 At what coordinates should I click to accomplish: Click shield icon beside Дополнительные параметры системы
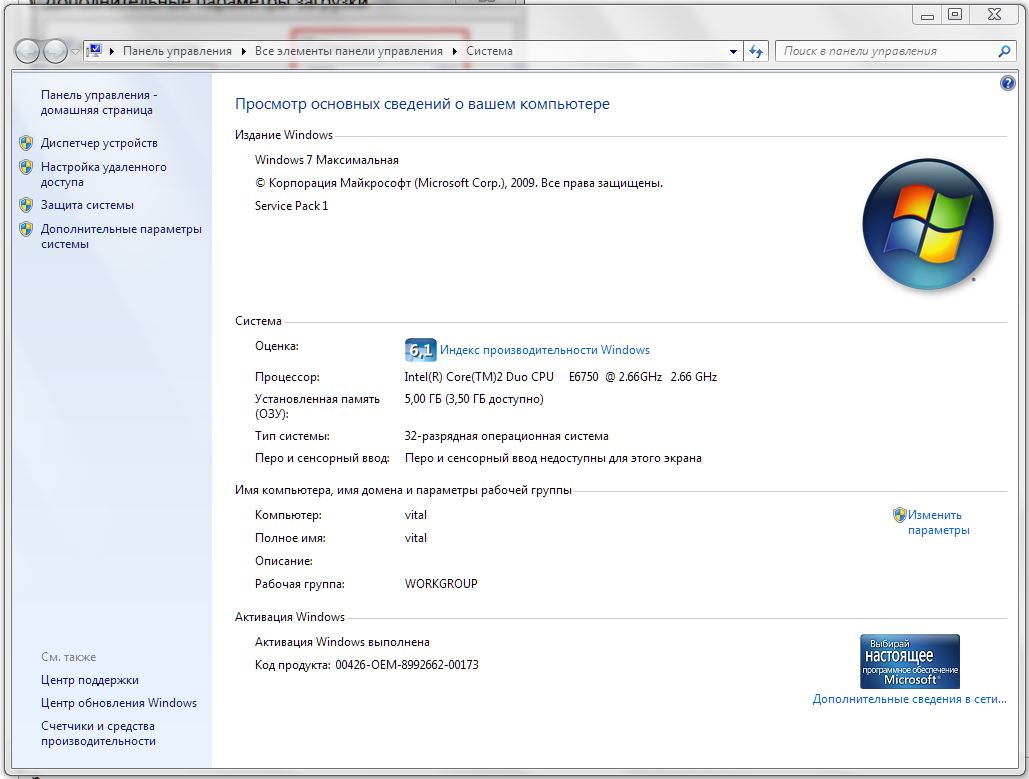pos(26,229)
